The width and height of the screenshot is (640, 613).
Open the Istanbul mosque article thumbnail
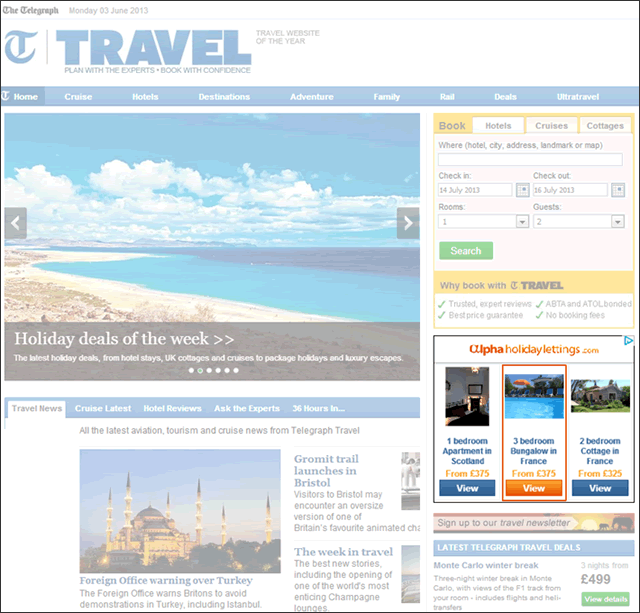(180, 510)
